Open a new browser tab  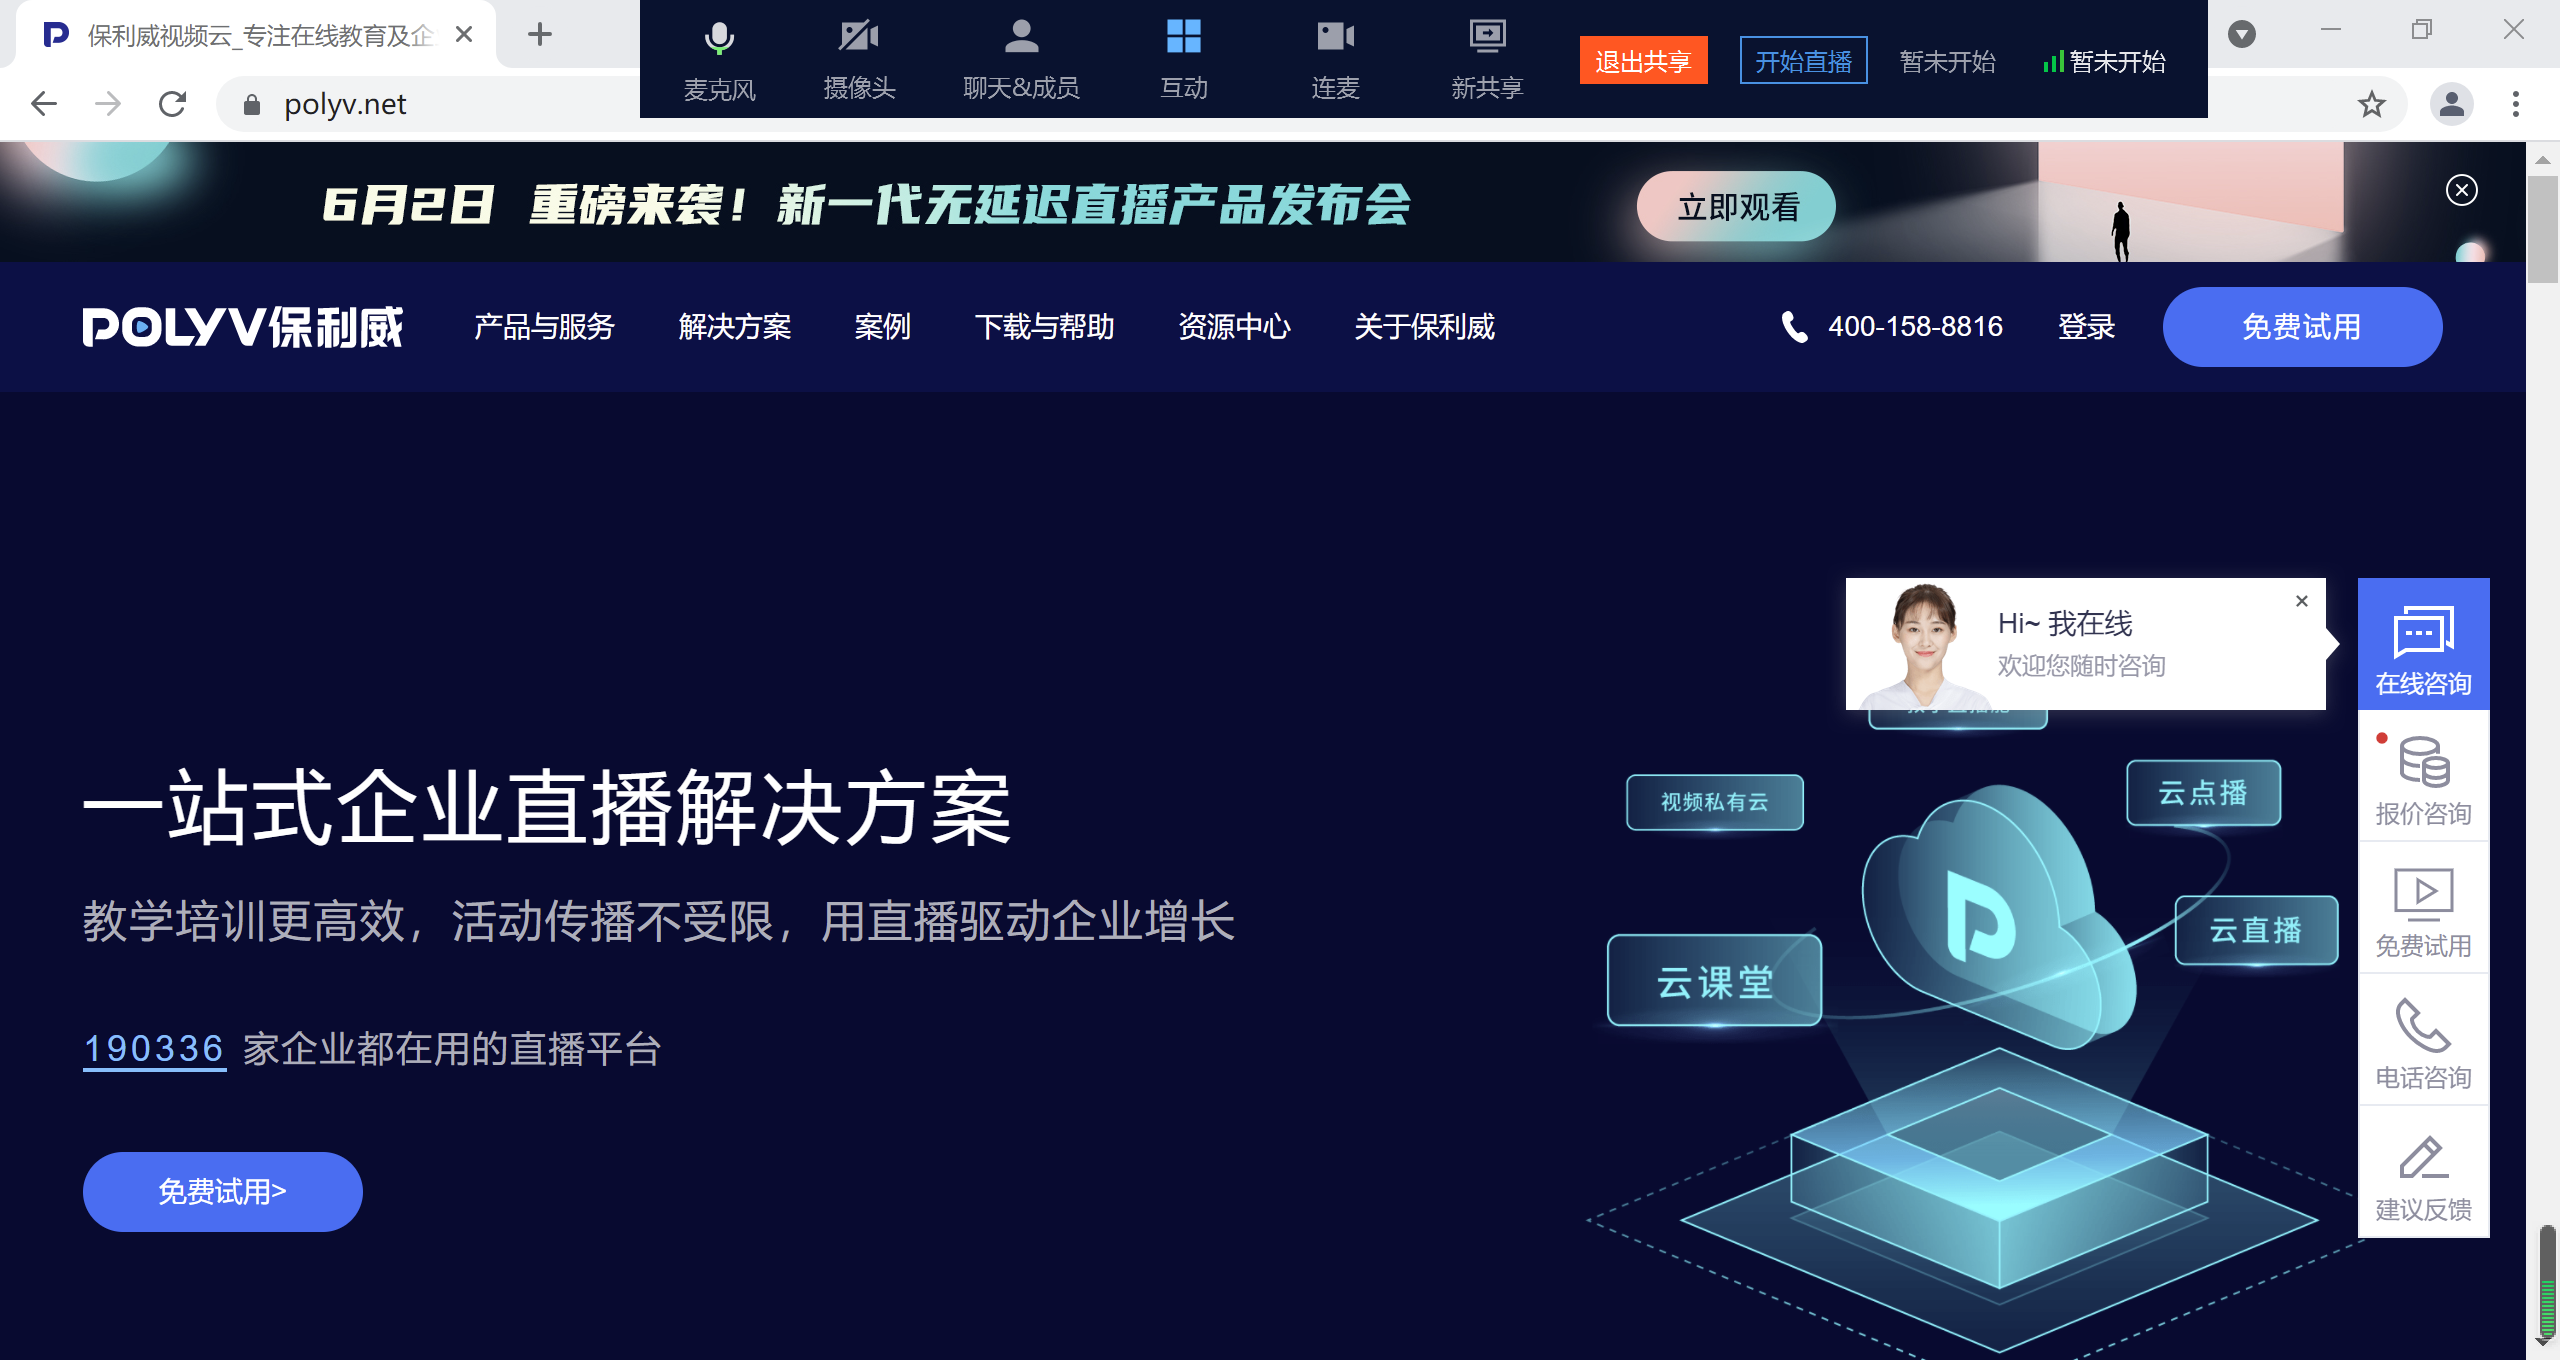(x=540, y=34)
